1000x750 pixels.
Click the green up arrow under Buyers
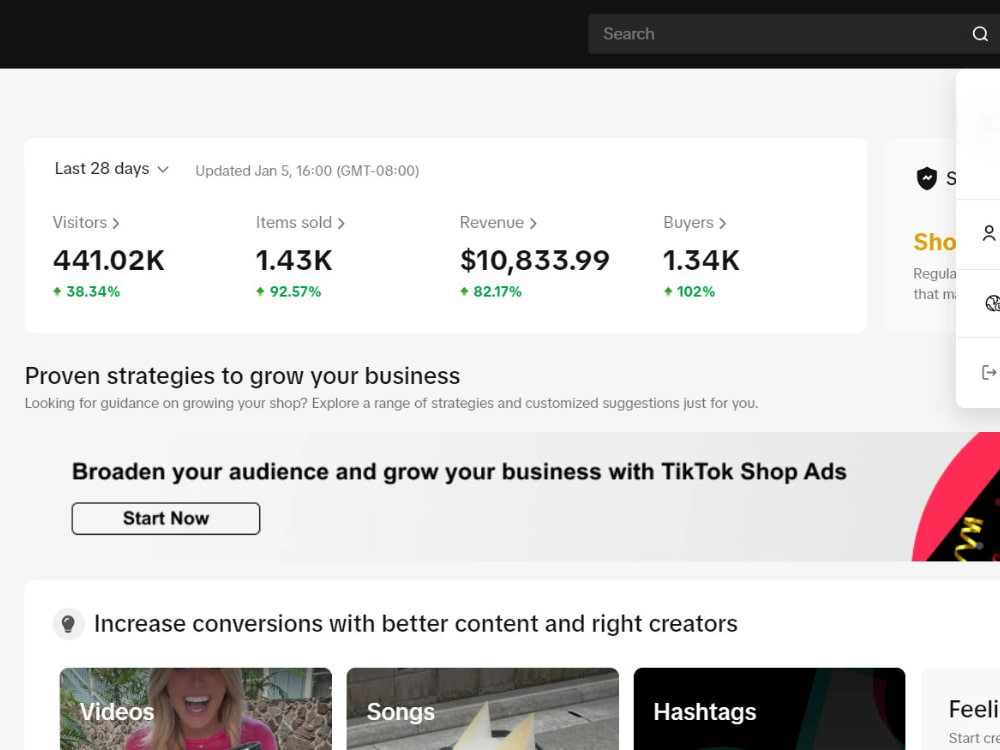668,291
